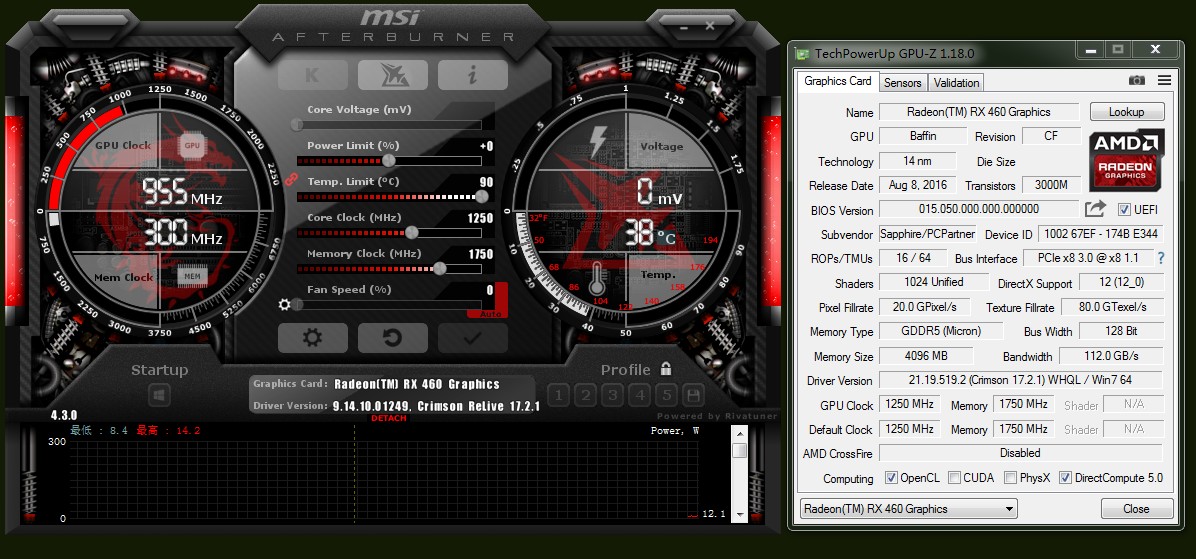1196x559 pixels.
Task: Switch to the Sensors tab in GPU-Z
Action: 903,82
